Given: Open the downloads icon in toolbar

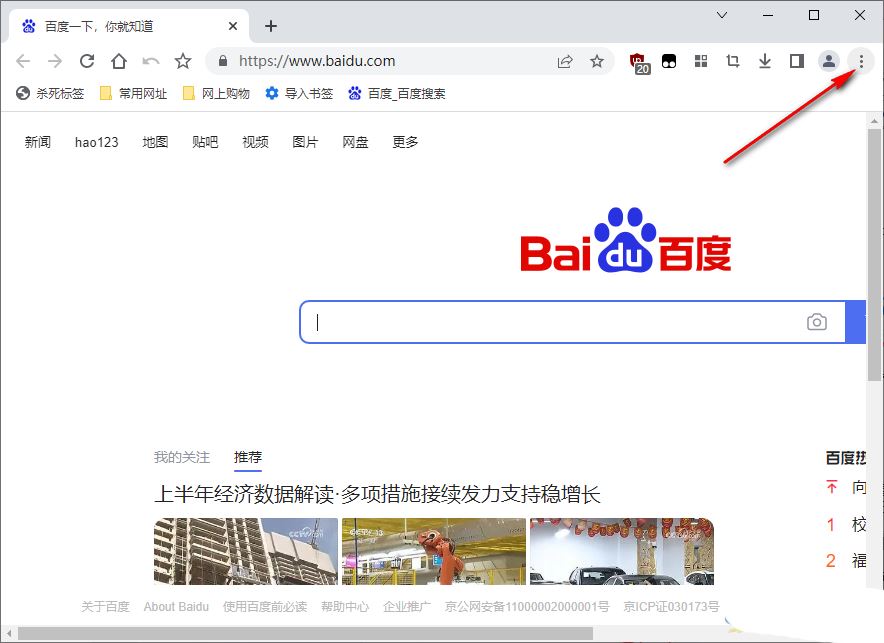Looking at the screenshot, I should tap(765, 61).
